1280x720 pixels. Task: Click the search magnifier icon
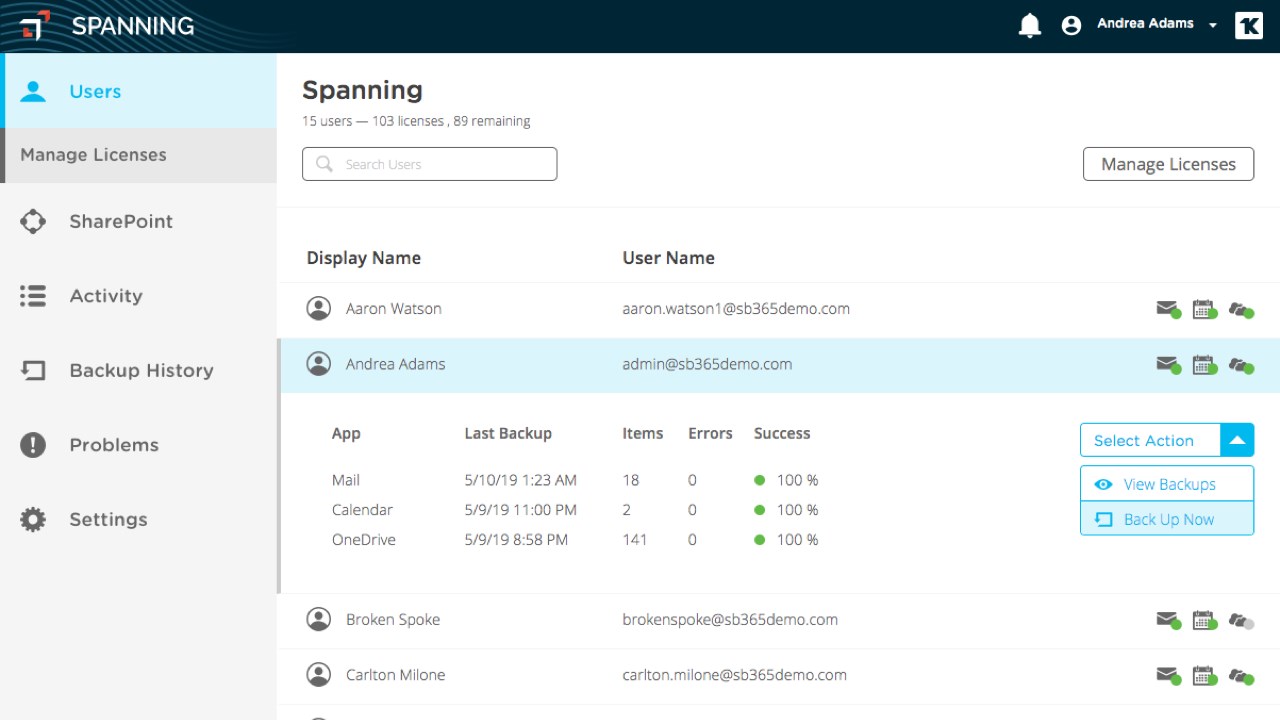coord(324,164)
